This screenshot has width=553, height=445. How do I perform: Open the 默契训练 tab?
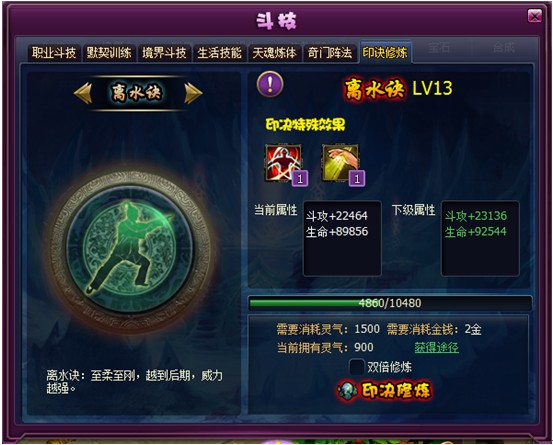tap(109, 53)
